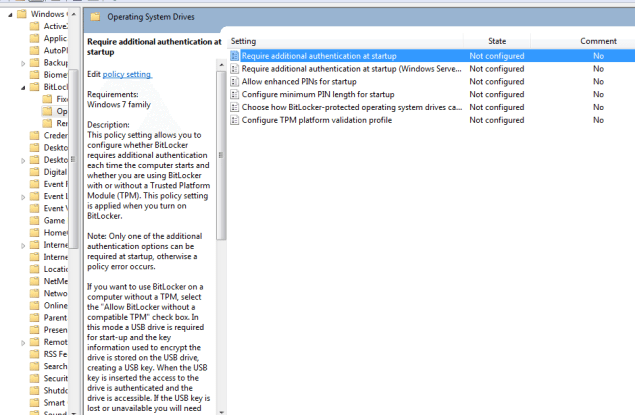Click the BitLocker folder icon in tree
This screenshot has height=415, width=635.
(x=35, y=87)
